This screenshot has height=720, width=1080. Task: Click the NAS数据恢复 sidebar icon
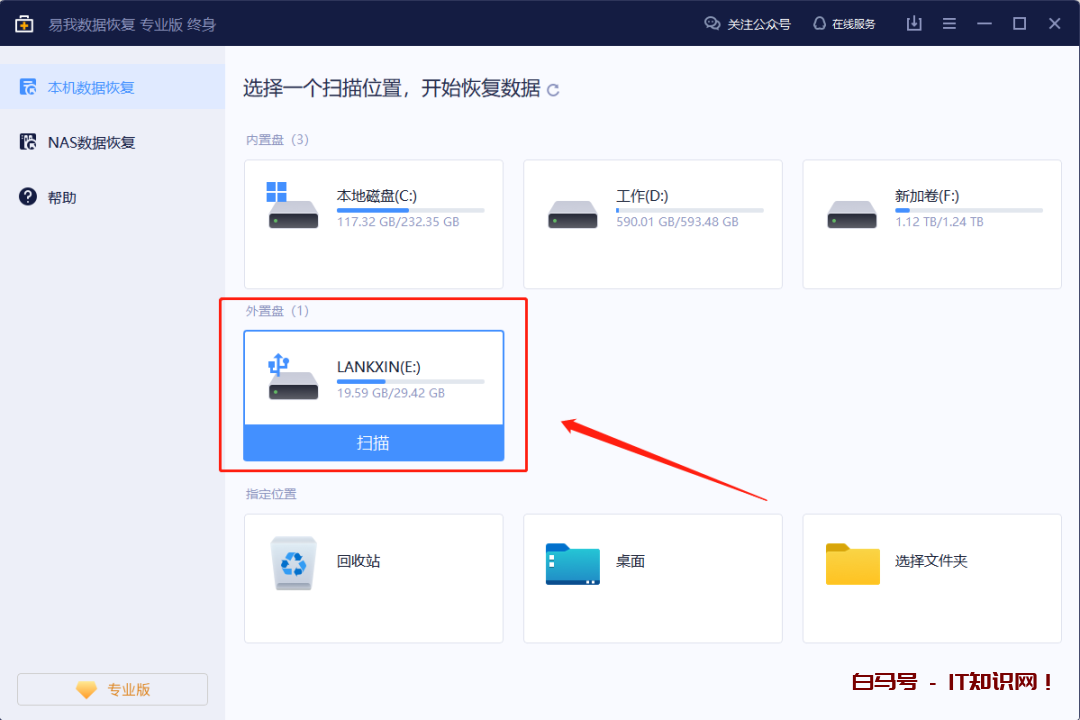pyautogui.click(x=28, y=142)
